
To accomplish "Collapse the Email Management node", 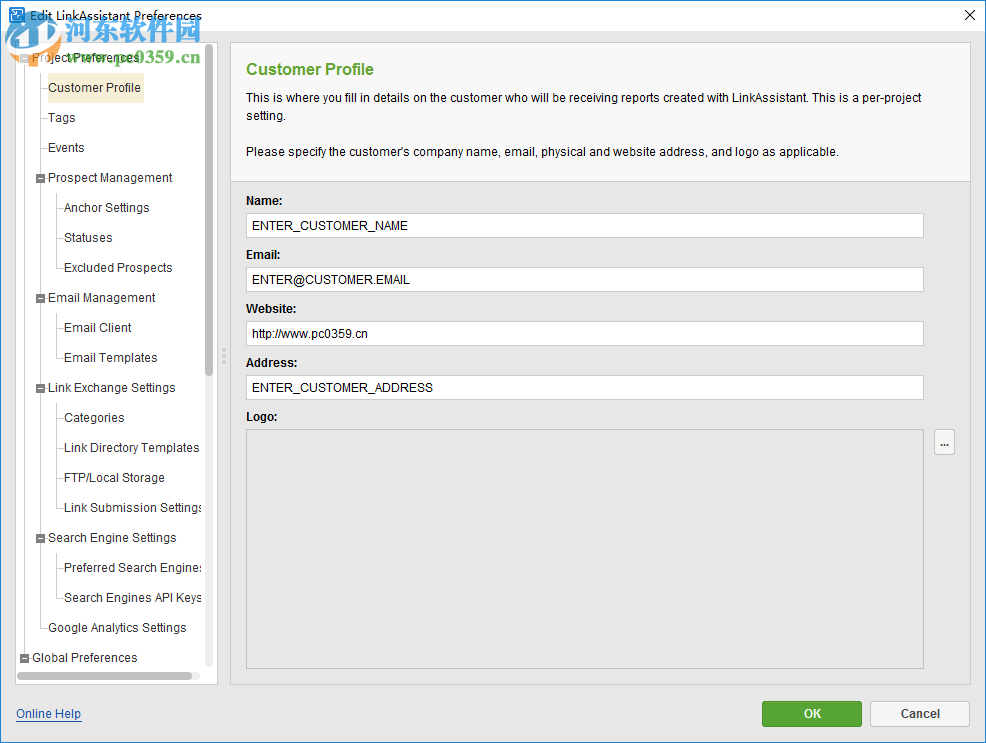I will coord(40,299).
